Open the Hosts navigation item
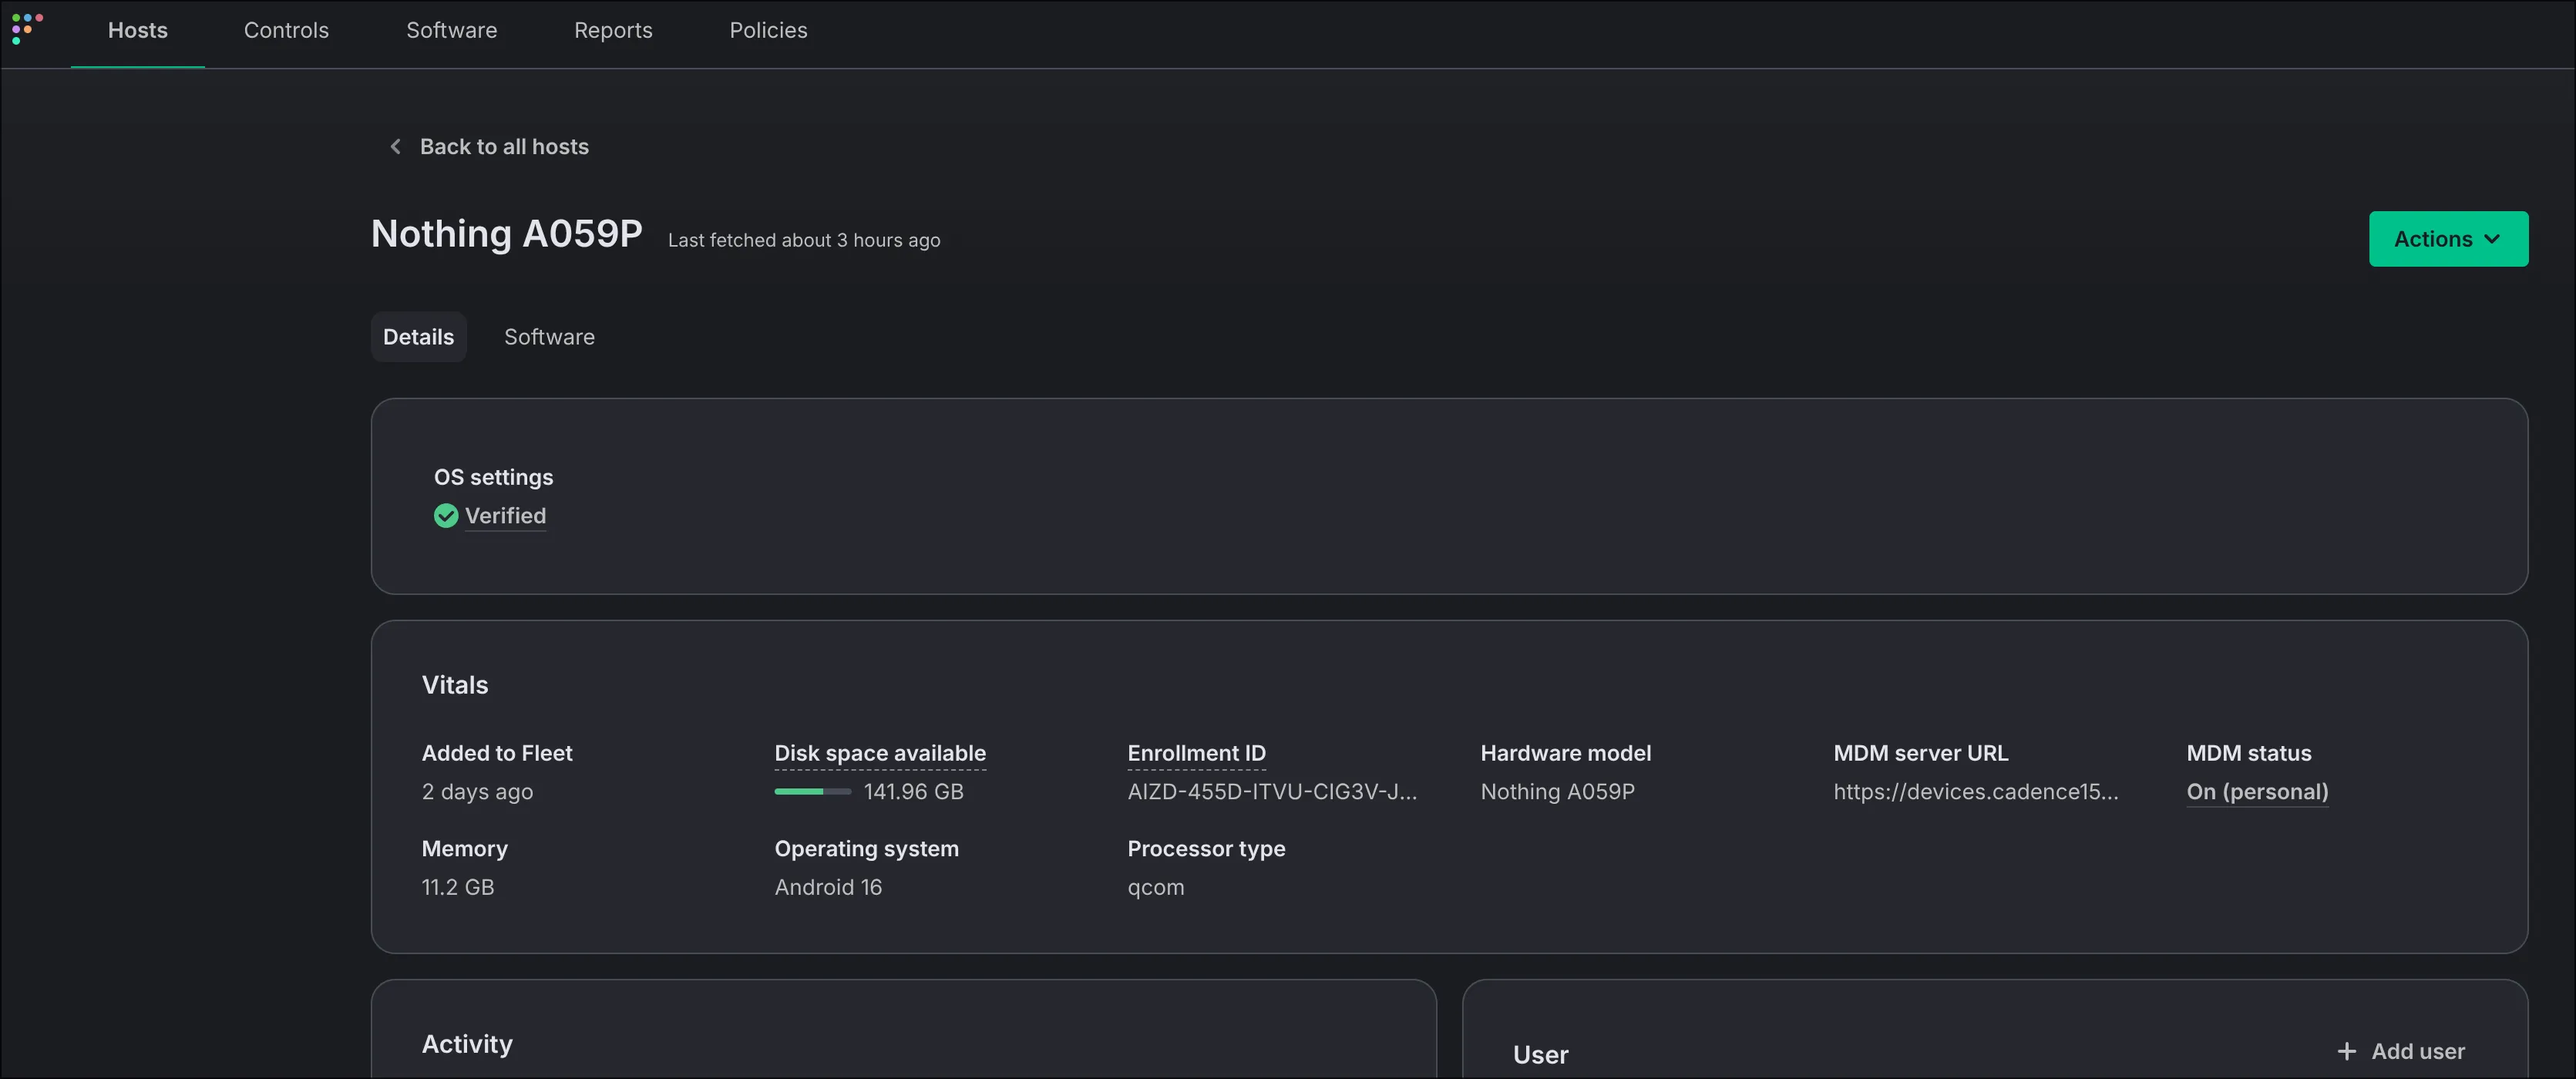The height and width of the screenshot is (1079, 2576). (x=138, y=31)
